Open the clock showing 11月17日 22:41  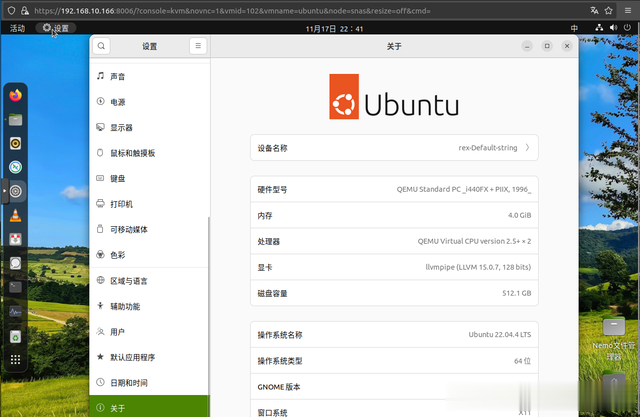[334, 29]
